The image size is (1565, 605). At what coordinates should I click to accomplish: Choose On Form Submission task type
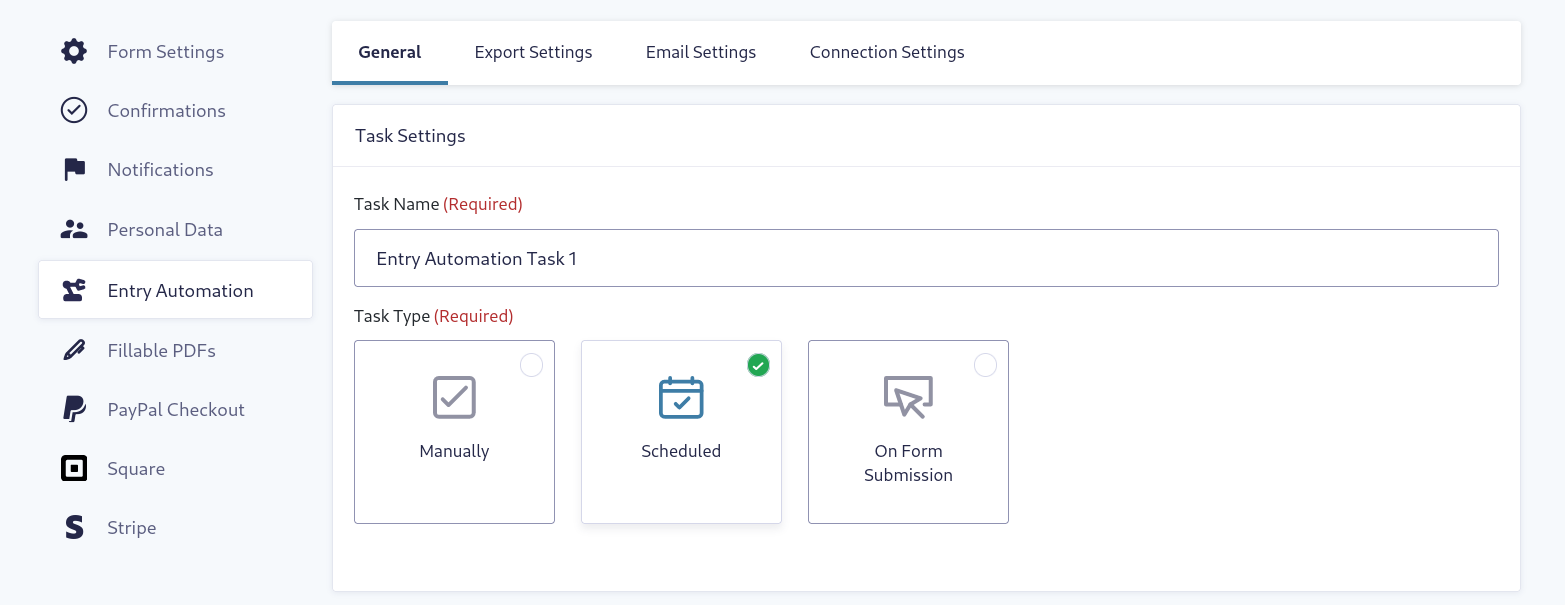985,365
